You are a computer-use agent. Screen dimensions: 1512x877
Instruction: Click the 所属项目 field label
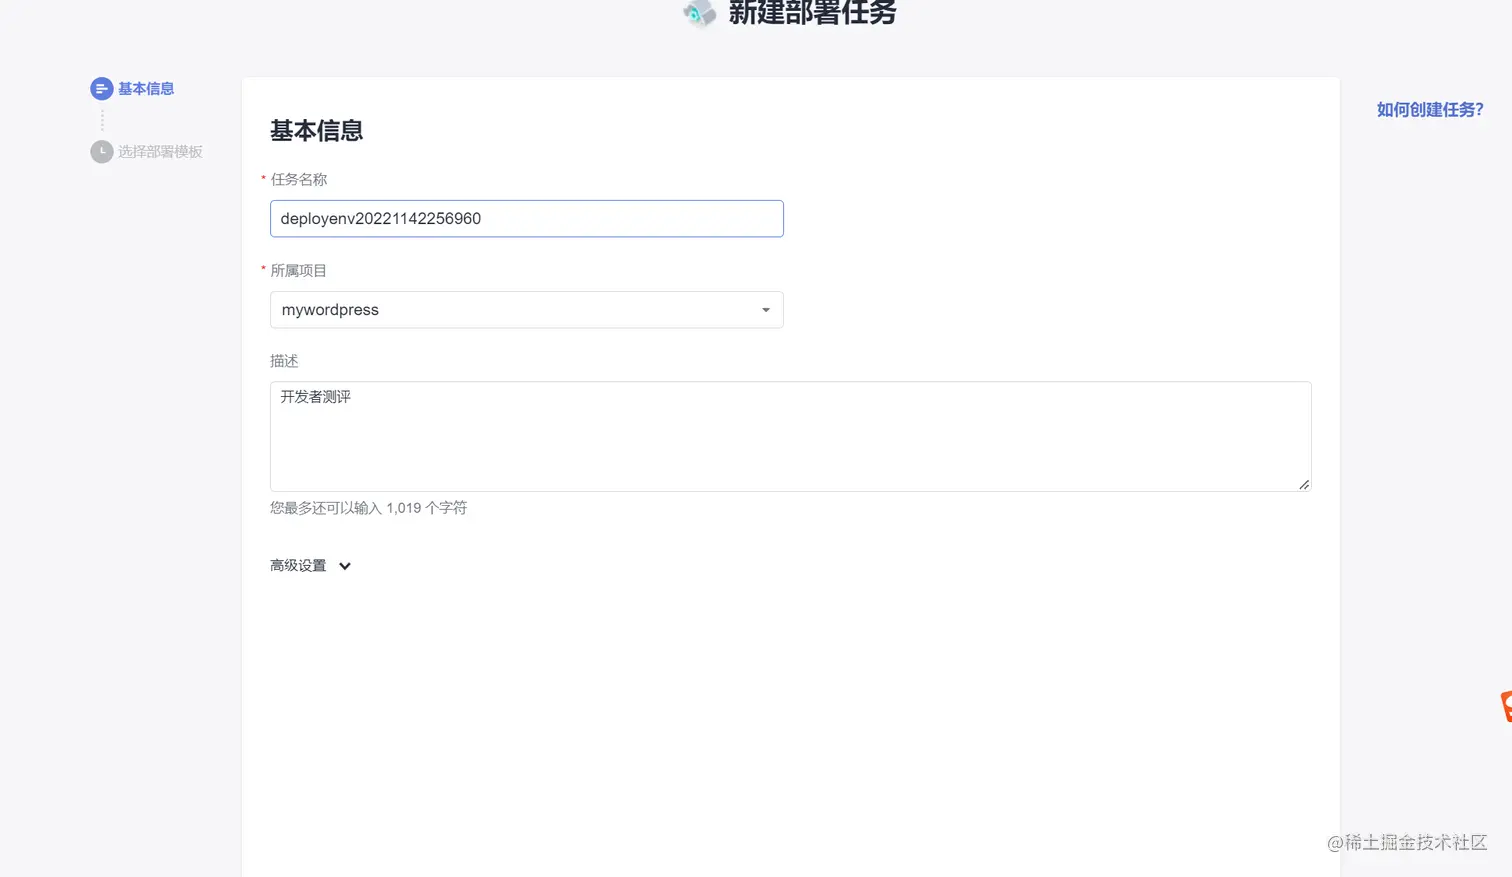tap(298, 271)
